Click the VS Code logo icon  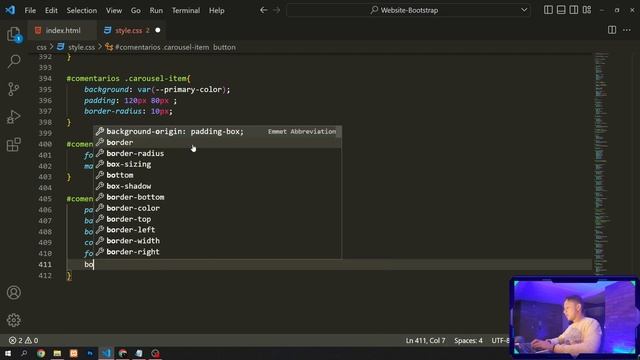pyautogui.click(x=10, y=10)
